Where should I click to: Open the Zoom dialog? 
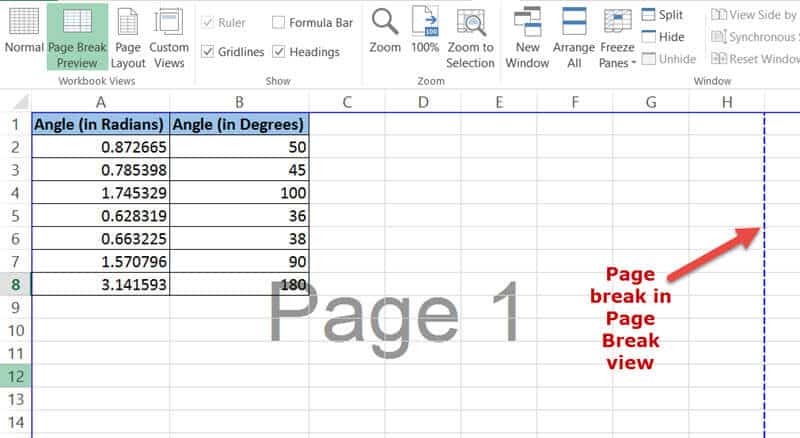tap(385, 31)
